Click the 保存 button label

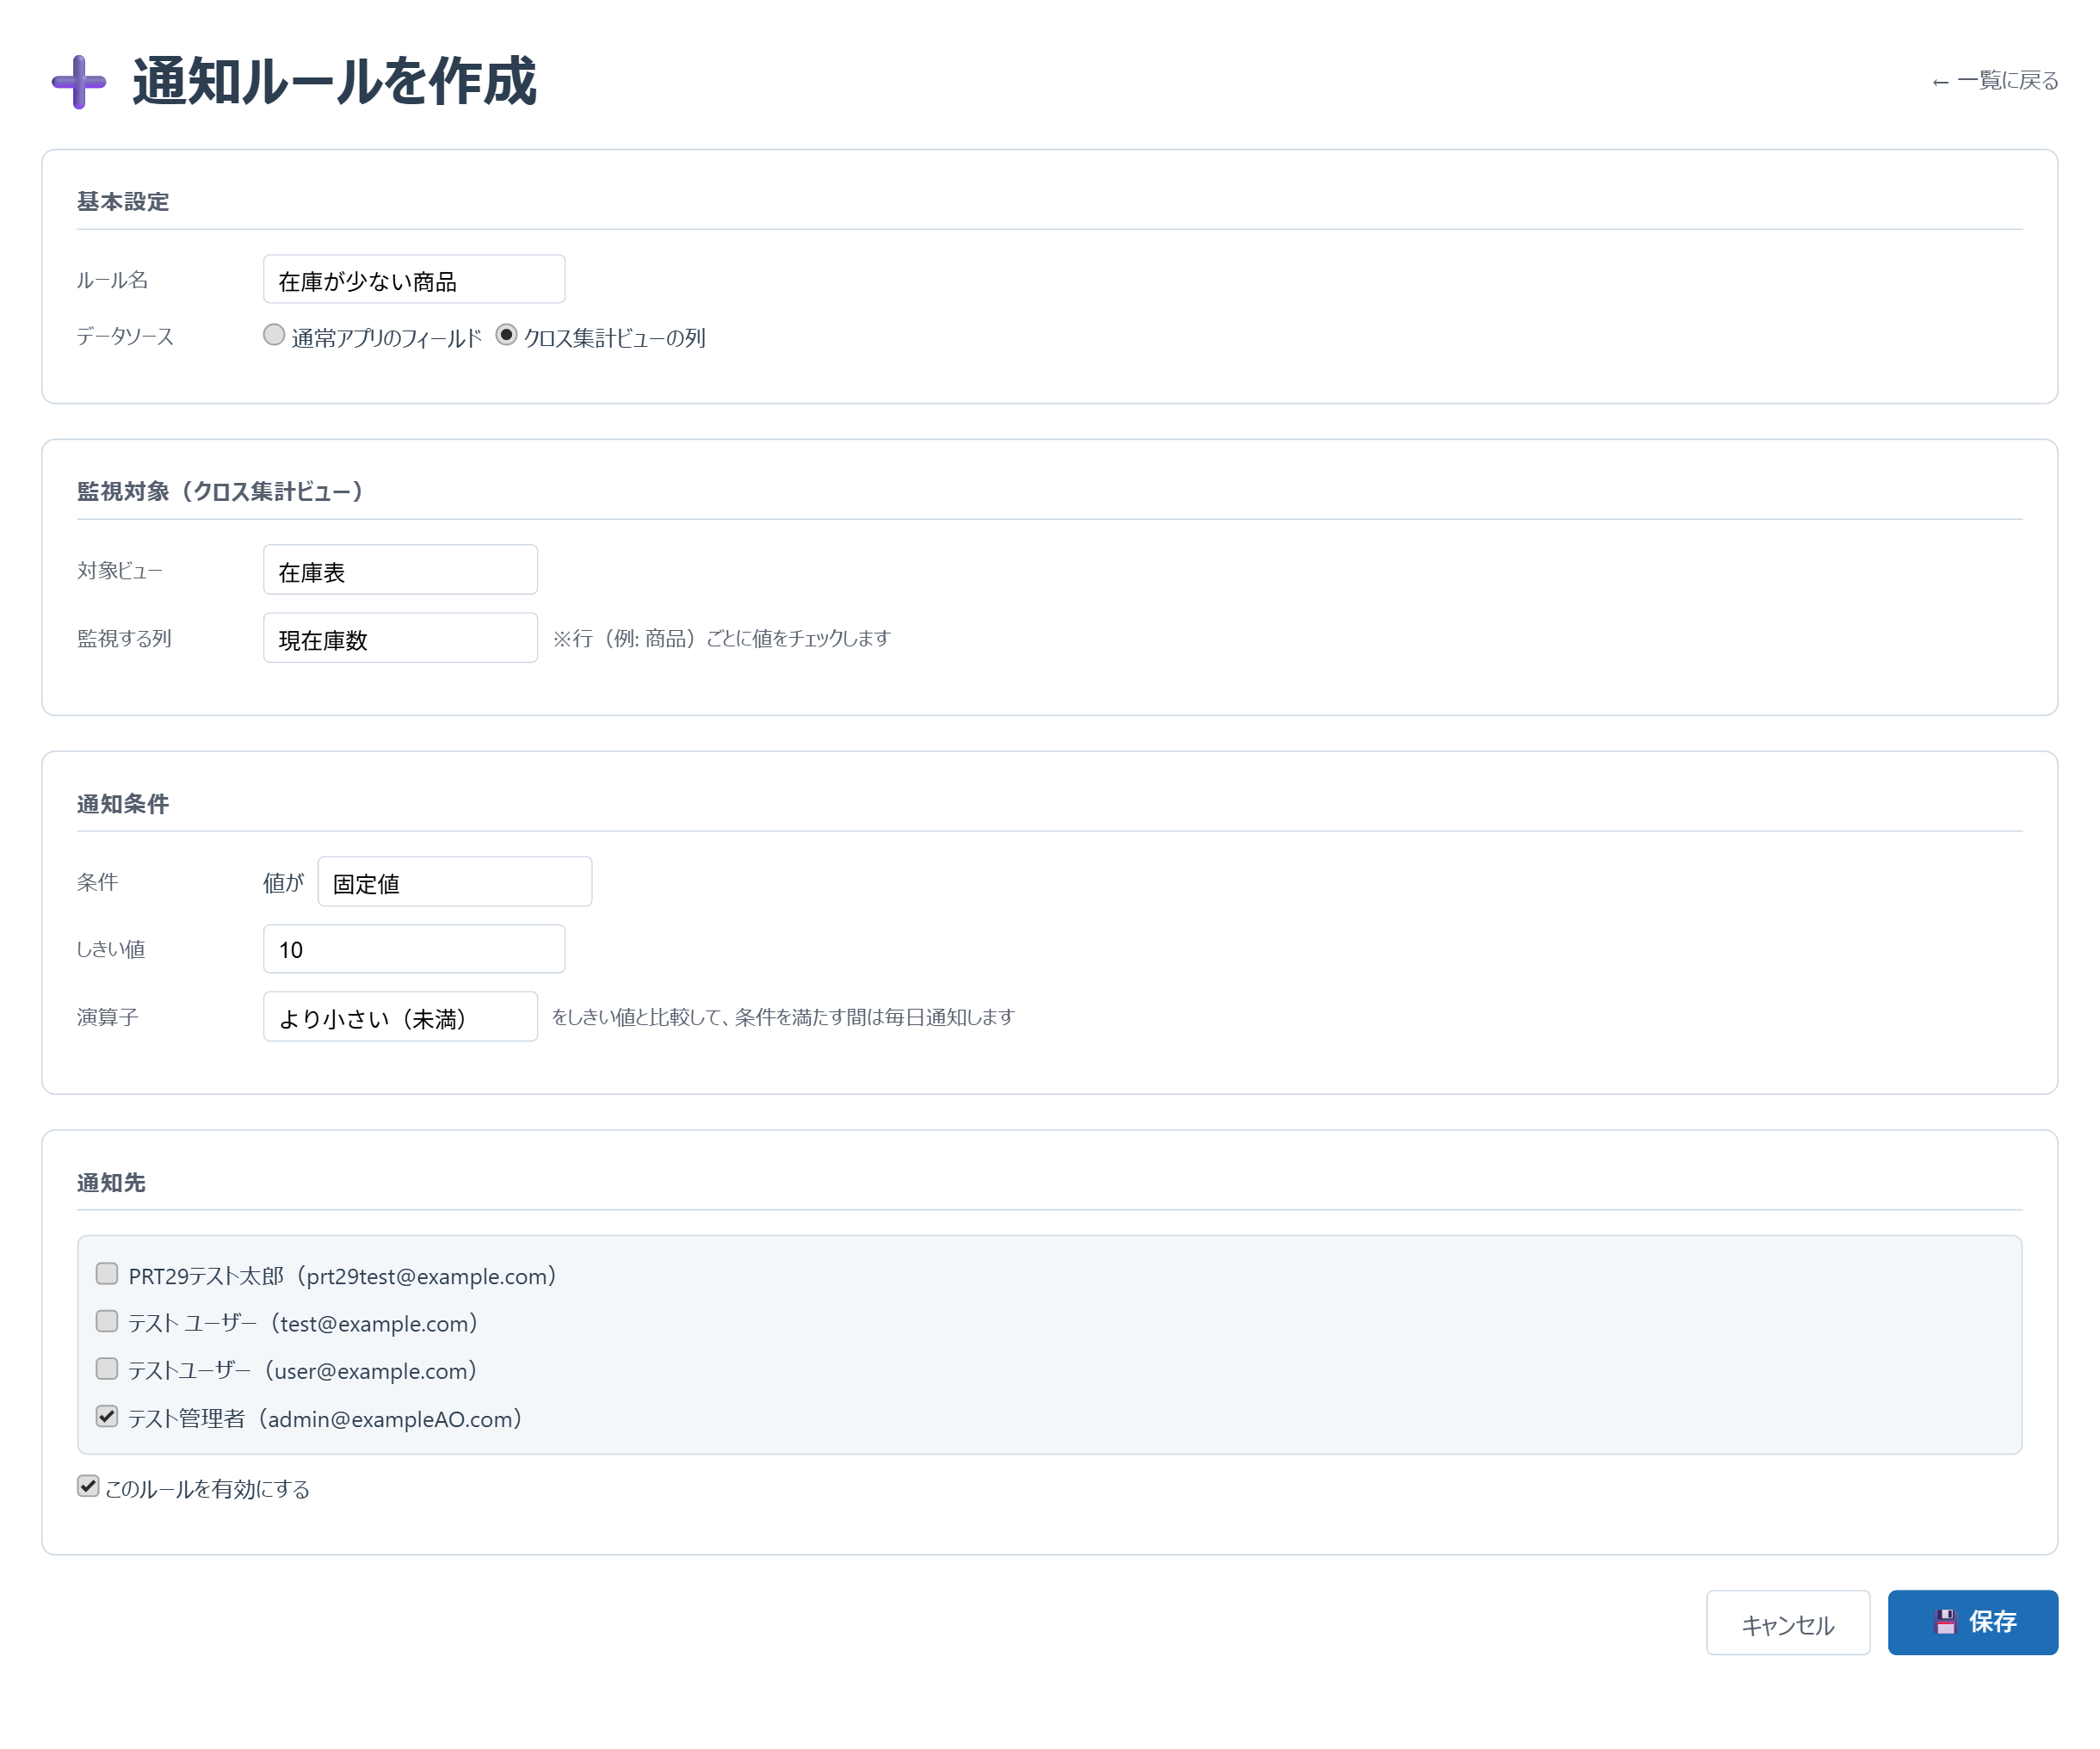click(1992, 1622)
